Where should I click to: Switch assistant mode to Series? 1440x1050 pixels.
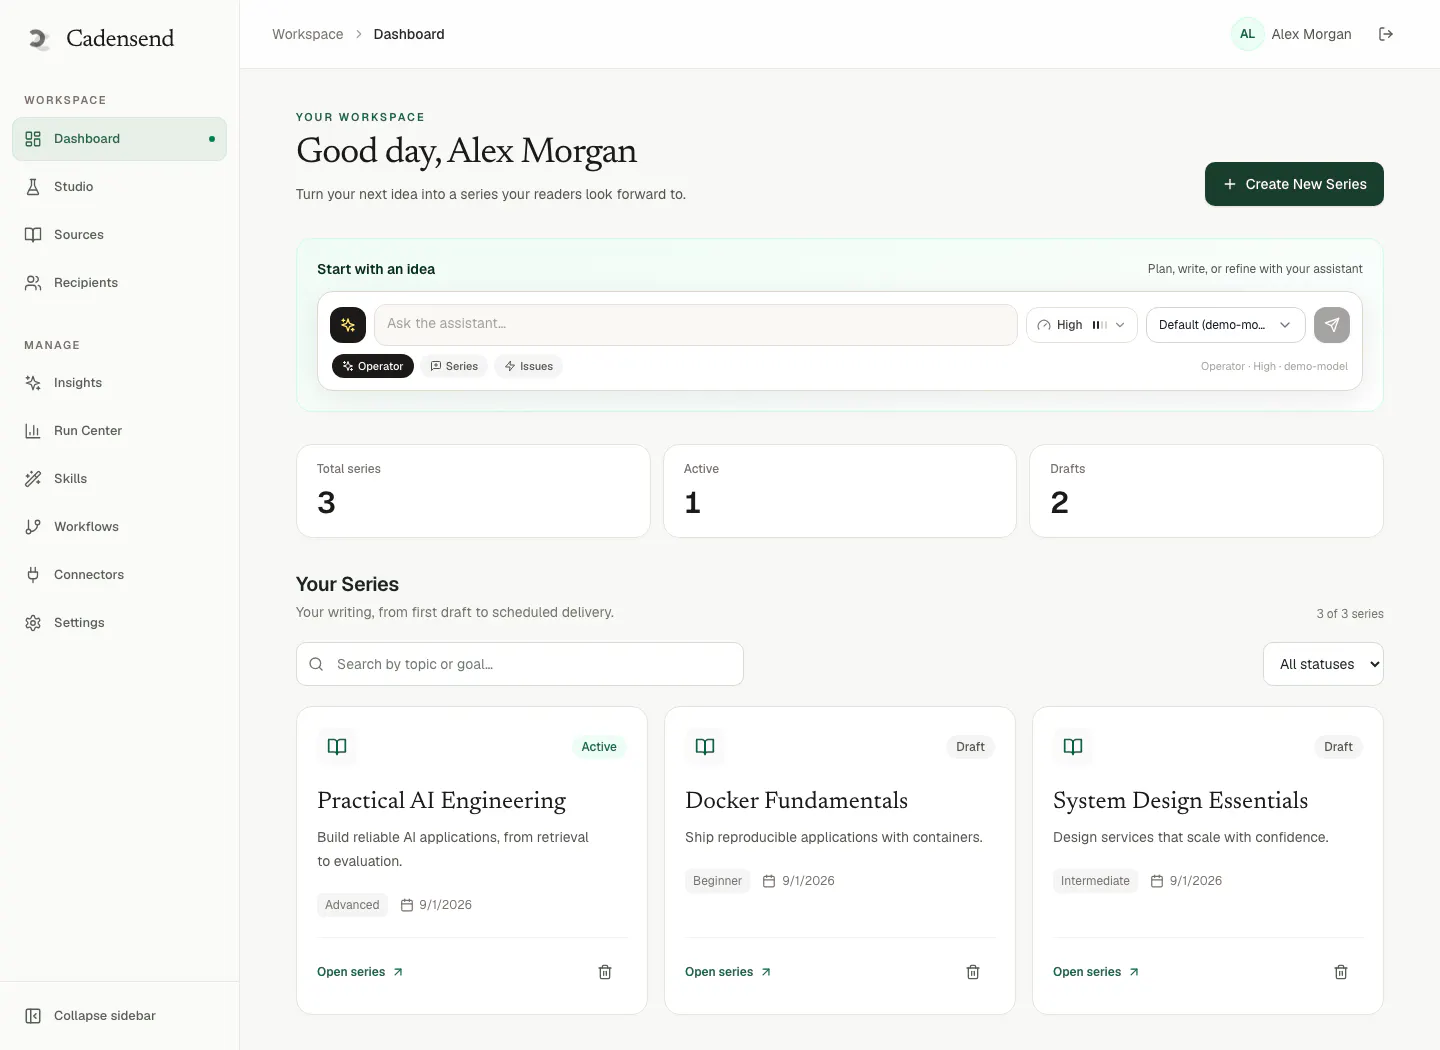tap(454, 366)
